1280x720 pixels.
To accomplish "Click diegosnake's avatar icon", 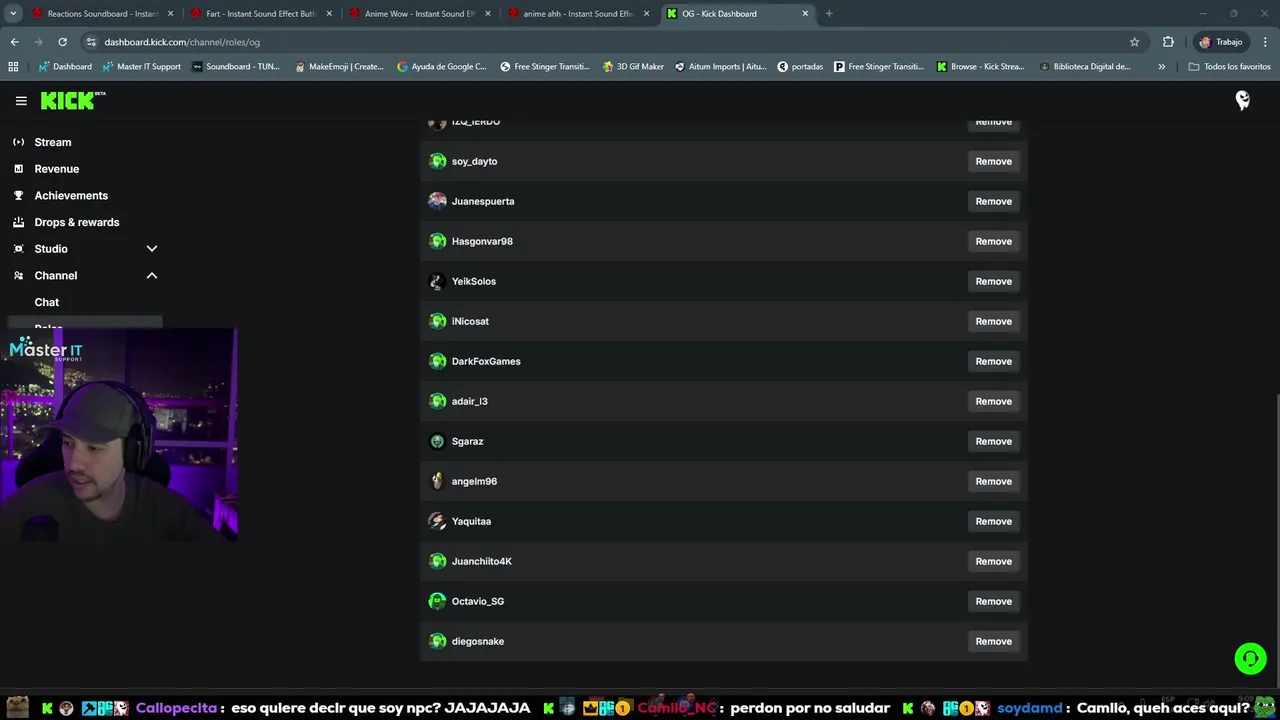I will [x=437, y=641].
